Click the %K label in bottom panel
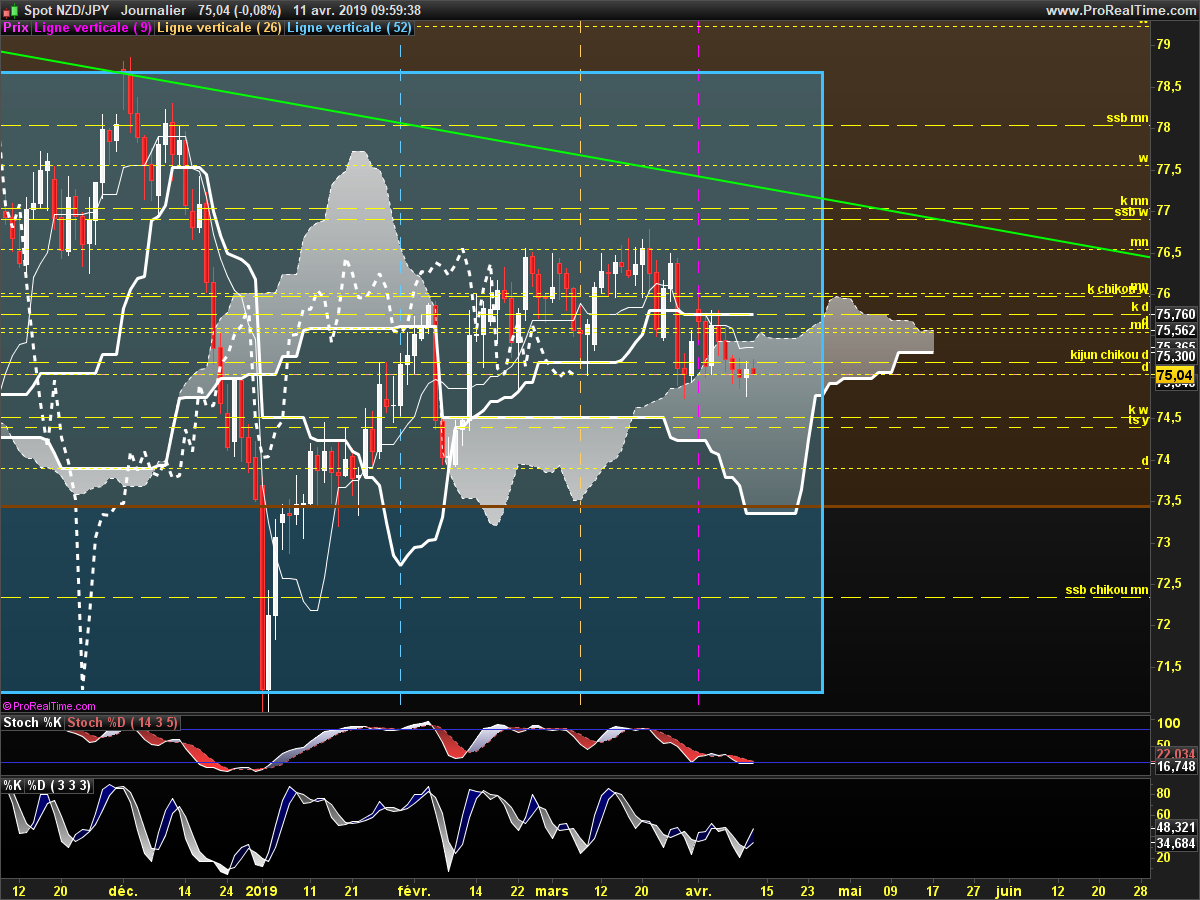 12,786
